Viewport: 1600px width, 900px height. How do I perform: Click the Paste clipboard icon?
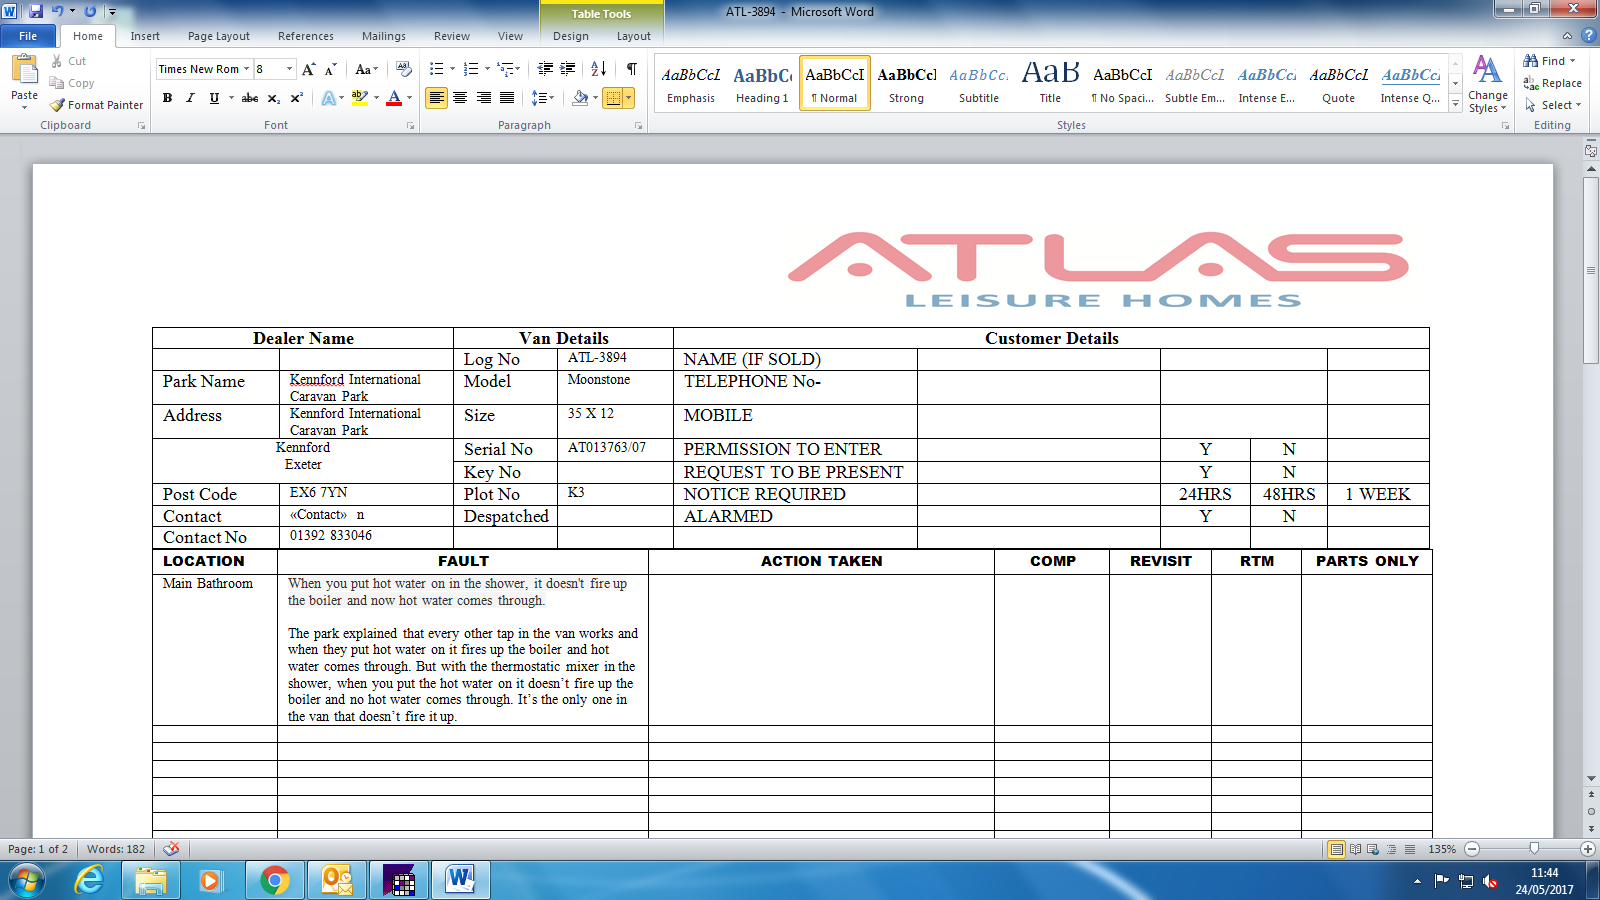(x=24, y=70)
